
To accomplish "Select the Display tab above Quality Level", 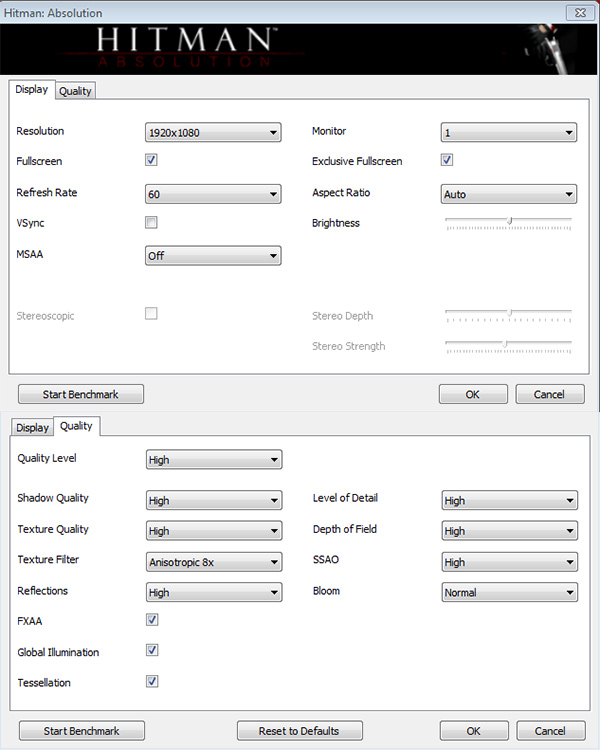I will [x=32, y=428].
